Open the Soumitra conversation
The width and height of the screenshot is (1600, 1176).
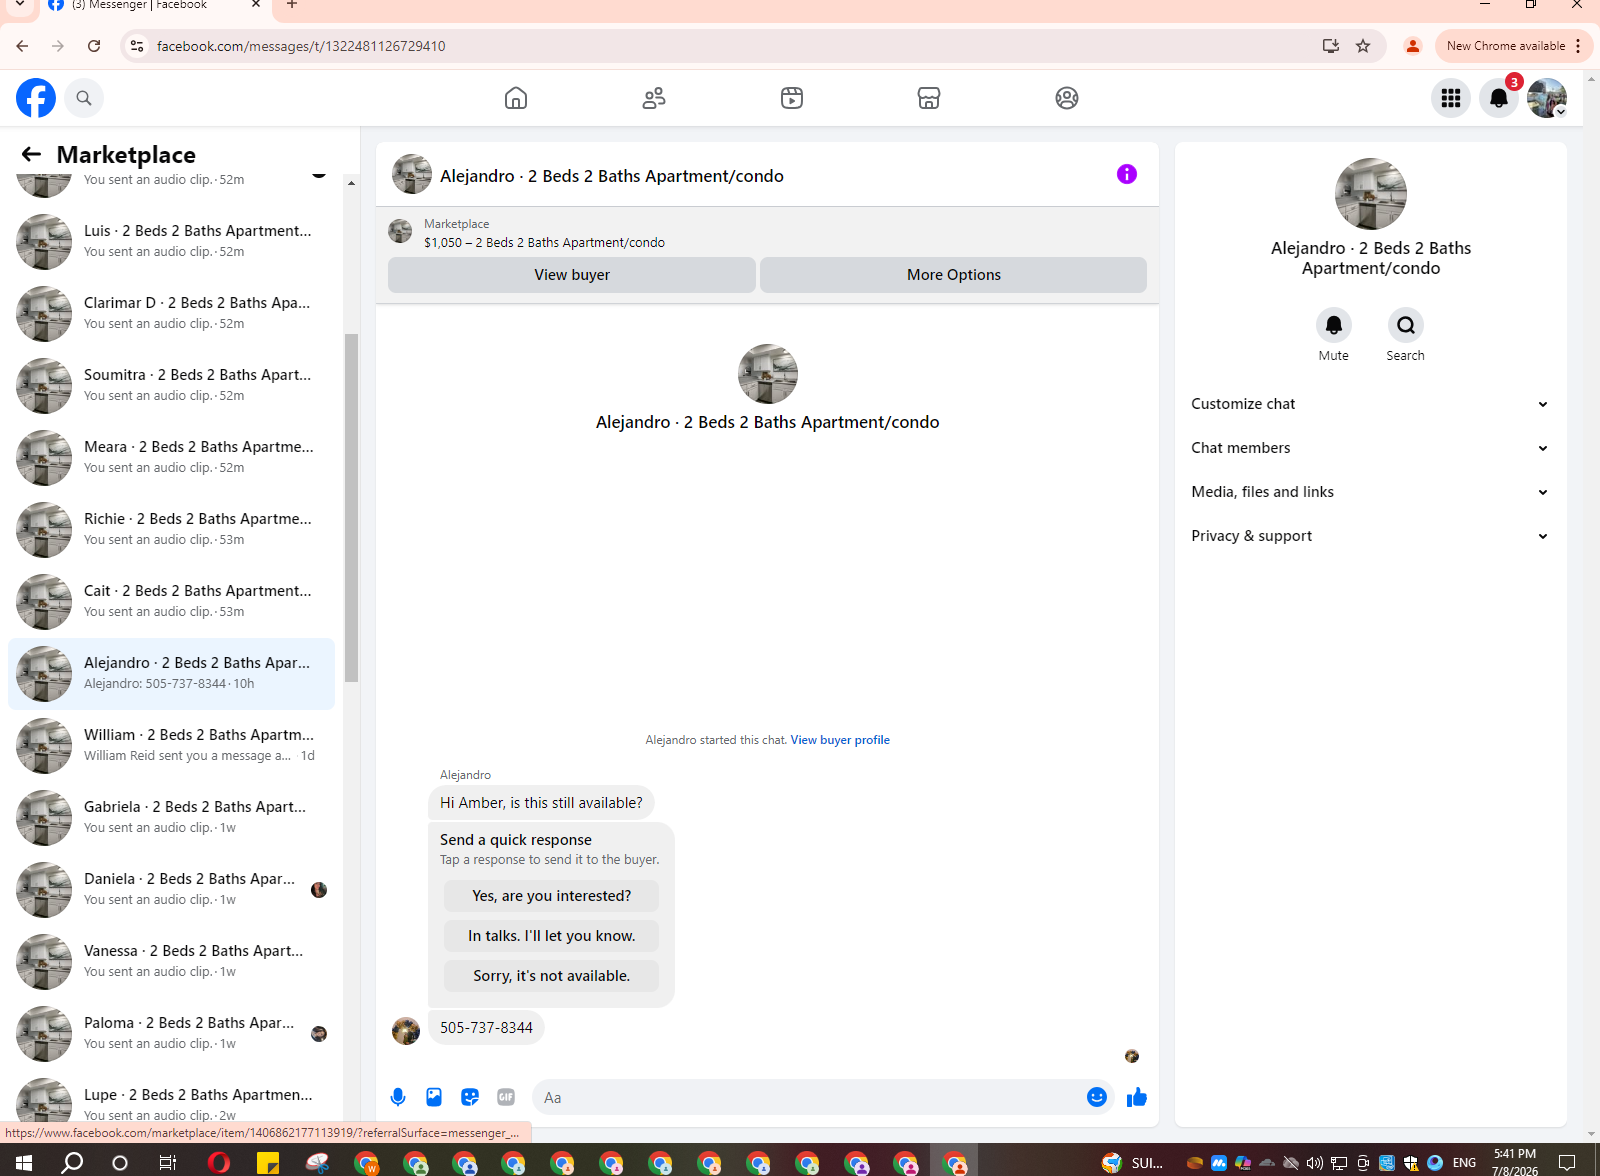[x=171, y=386]
